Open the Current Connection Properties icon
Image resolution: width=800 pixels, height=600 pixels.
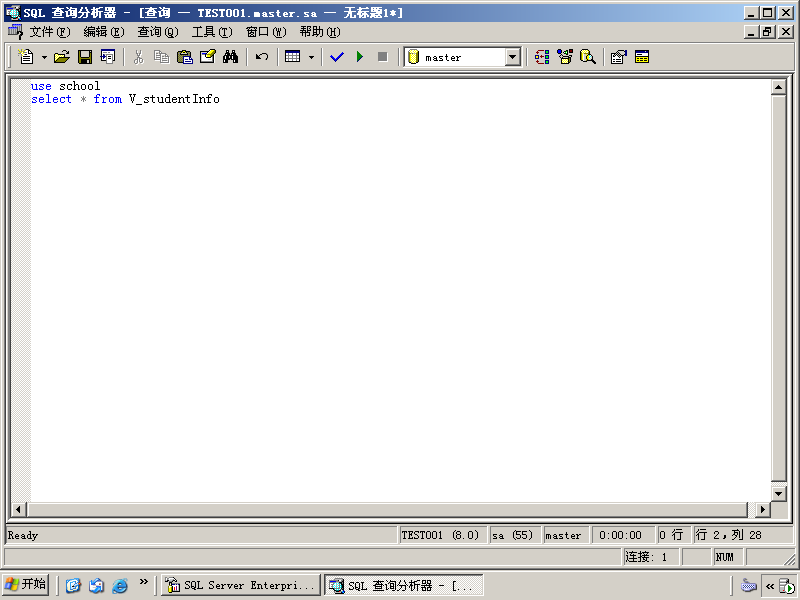tap(618, 57)
